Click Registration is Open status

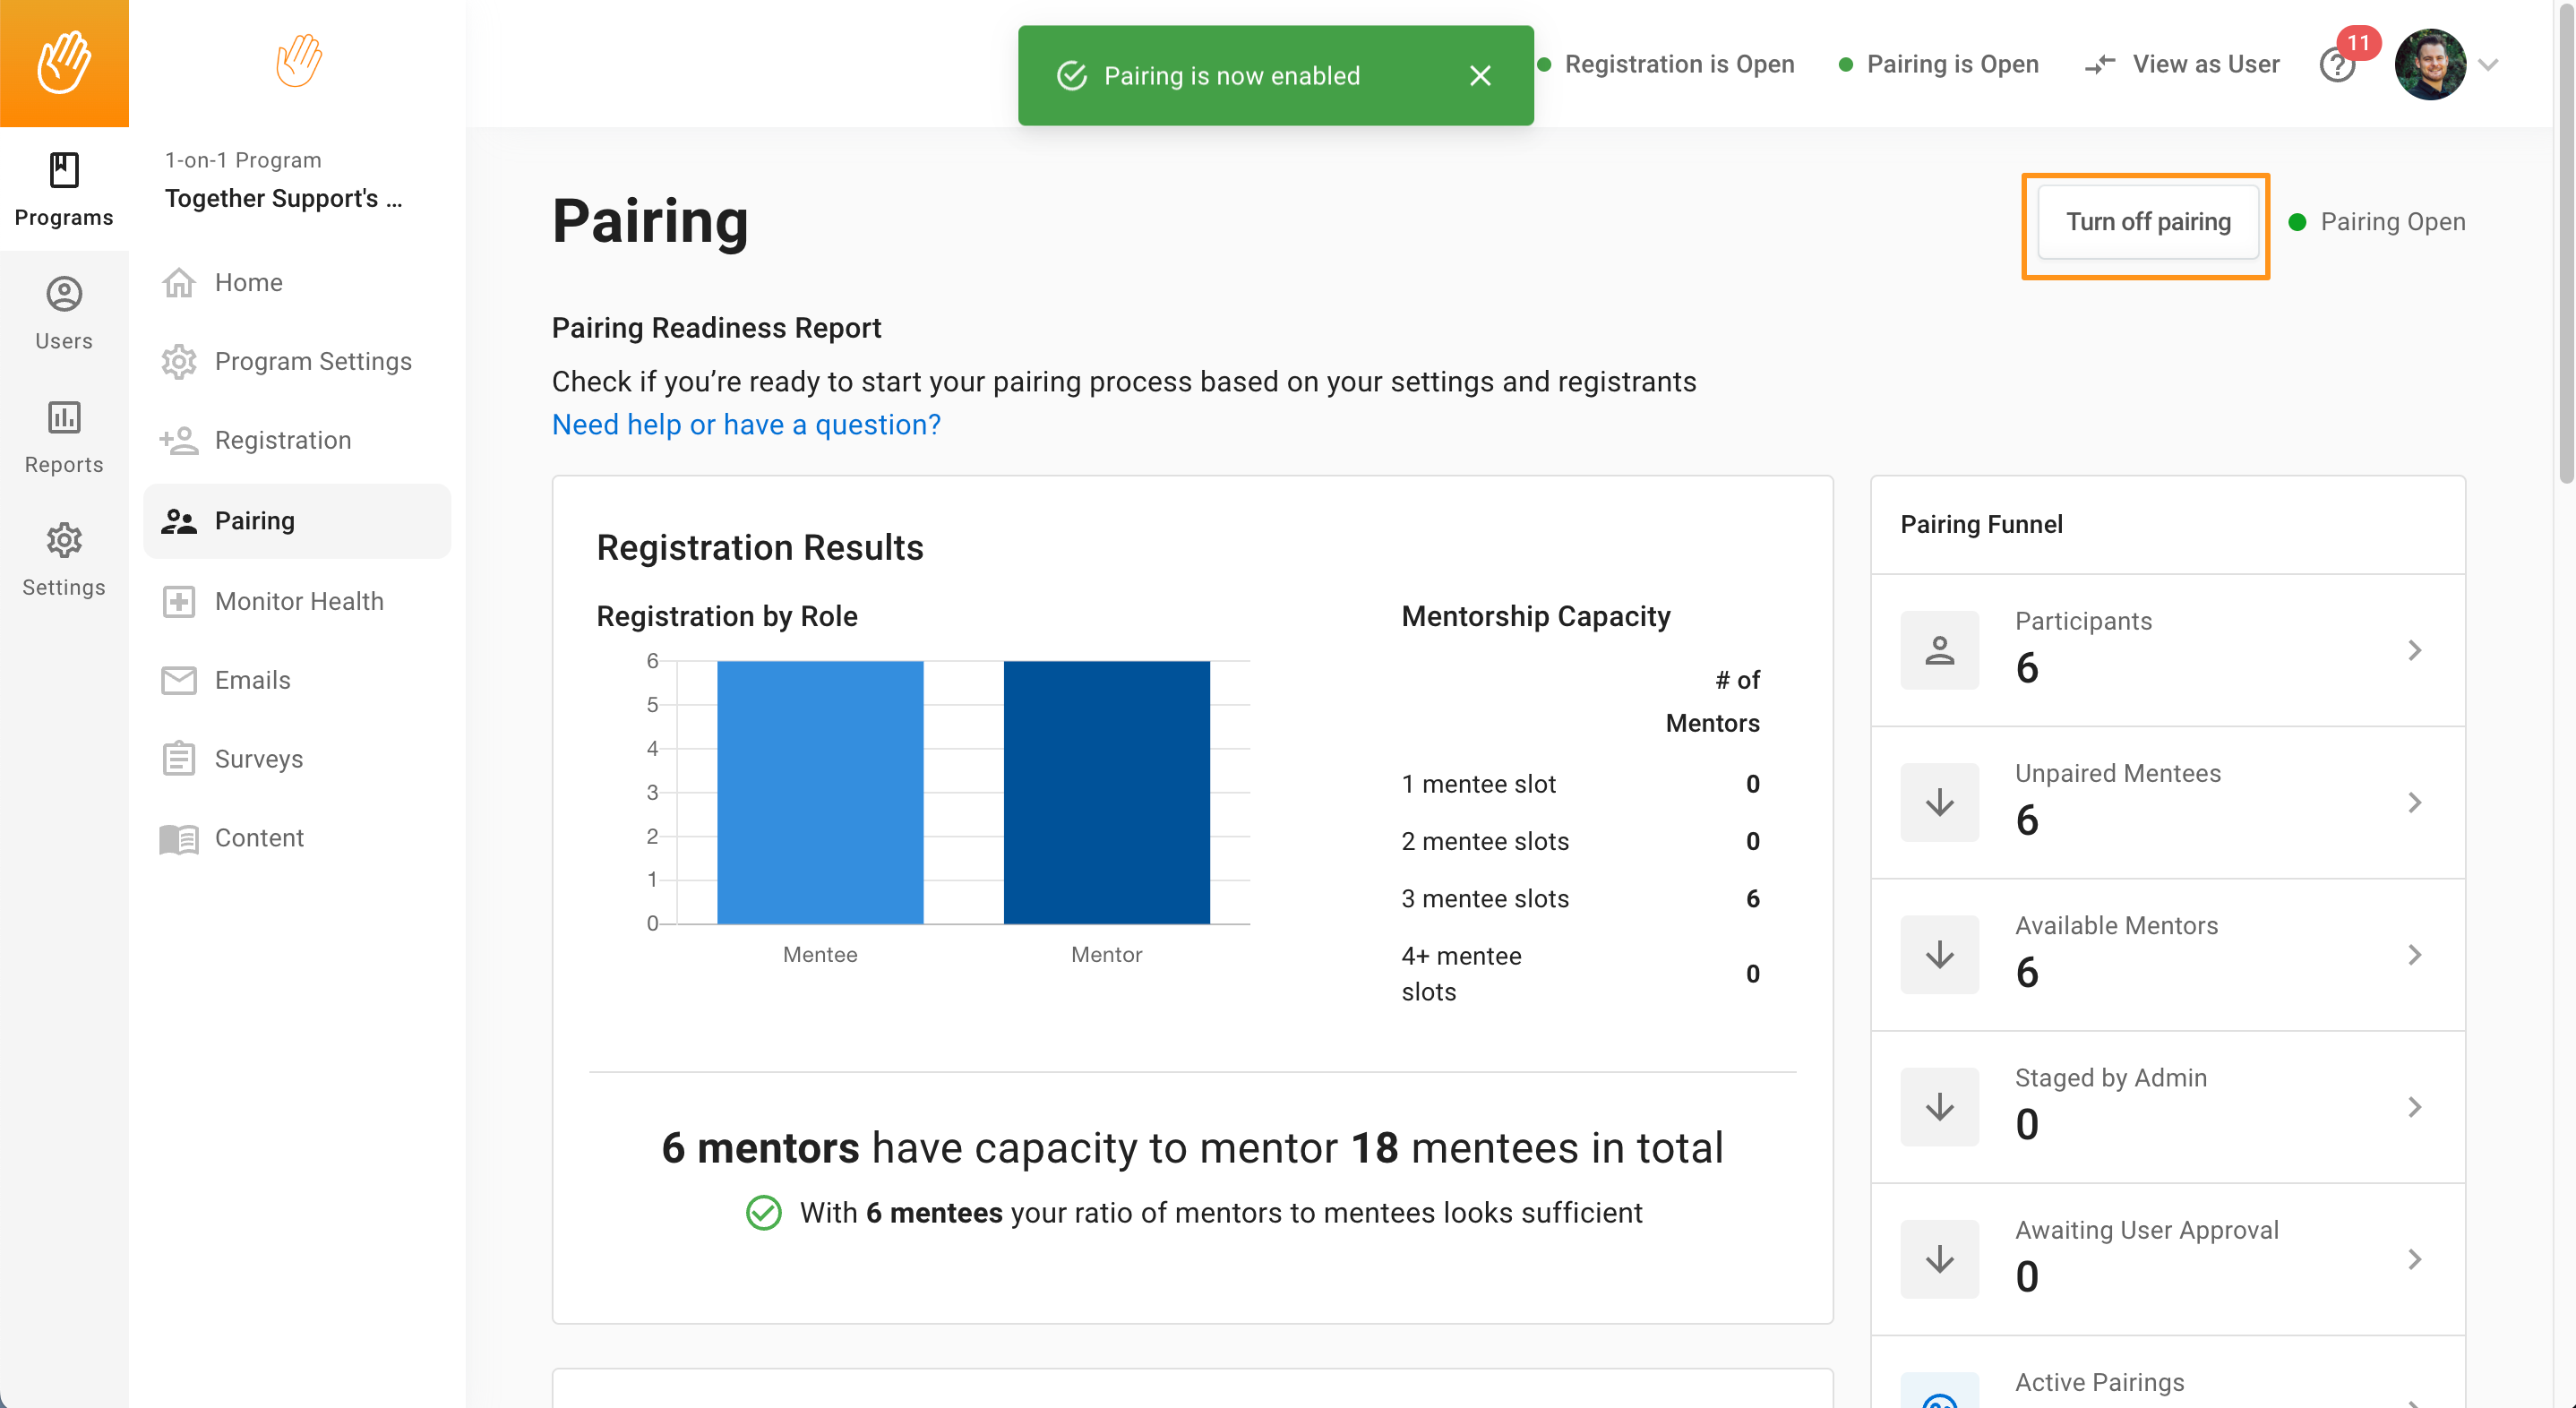pyautogui.click(x=1666, y=64)
